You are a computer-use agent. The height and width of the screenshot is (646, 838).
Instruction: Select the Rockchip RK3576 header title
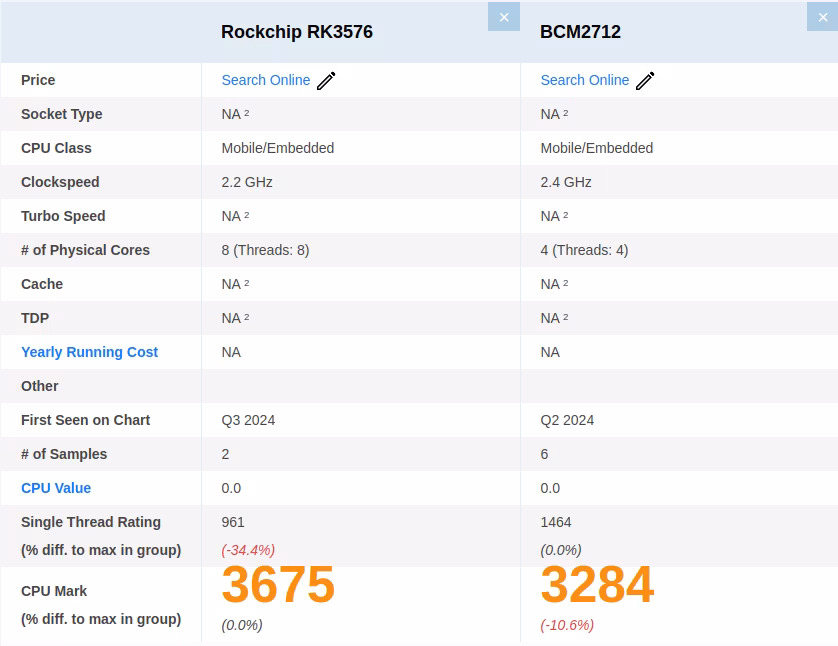coord(297,32)
